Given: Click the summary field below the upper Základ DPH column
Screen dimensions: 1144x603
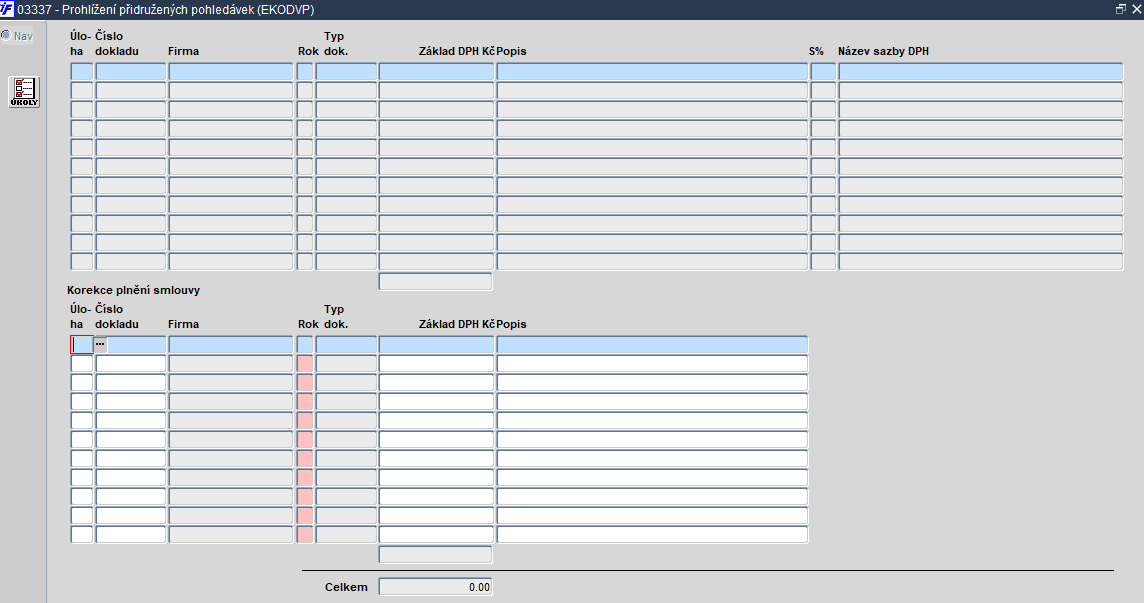Looking at the screenshot, I should coord(436,282).
